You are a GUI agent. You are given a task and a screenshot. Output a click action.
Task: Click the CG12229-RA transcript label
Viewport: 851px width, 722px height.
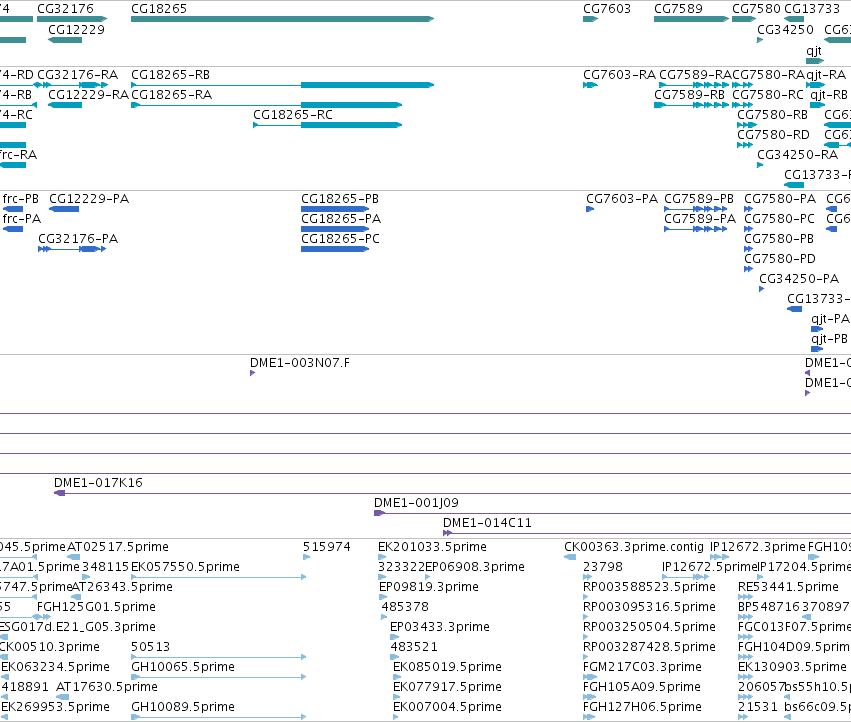[x=88, y=94]
